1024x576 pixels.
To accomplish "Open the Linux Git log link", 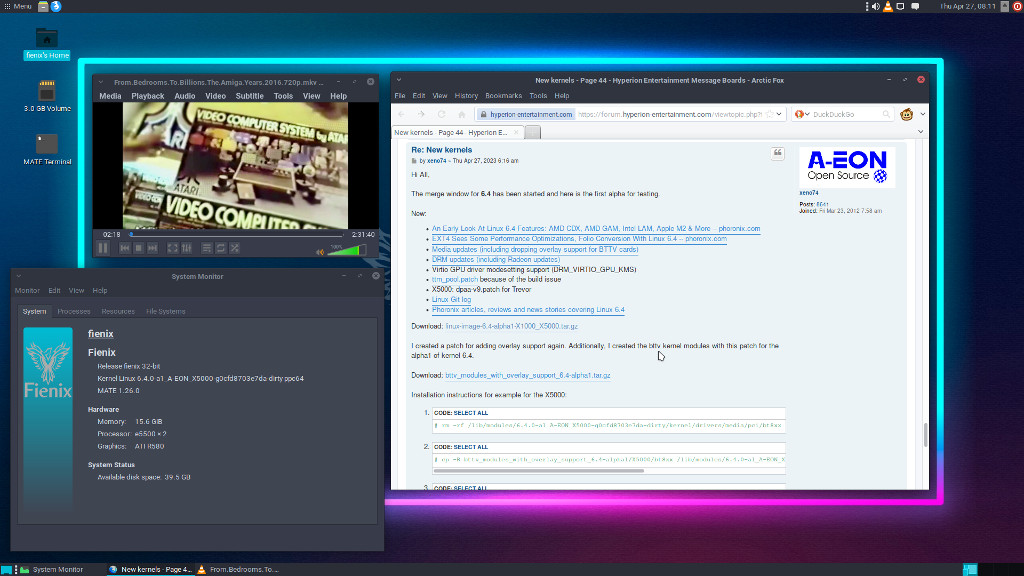I will pos(451,300).
